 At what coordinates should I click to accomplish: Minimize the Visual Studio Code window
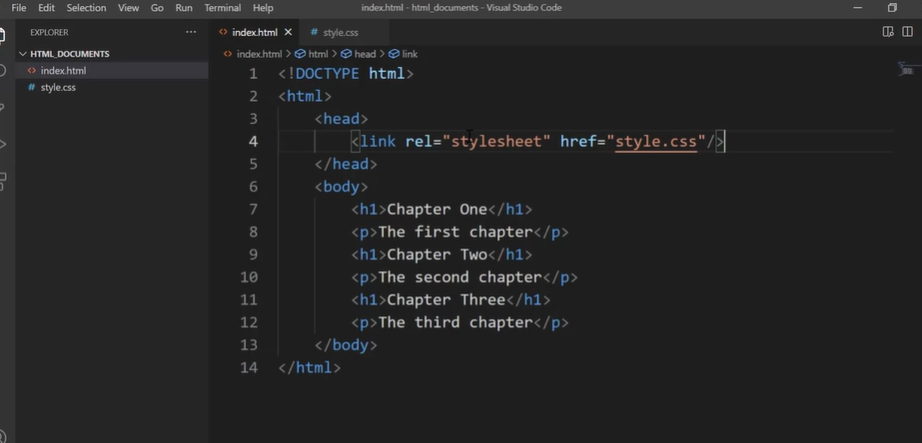coord(858,8)
